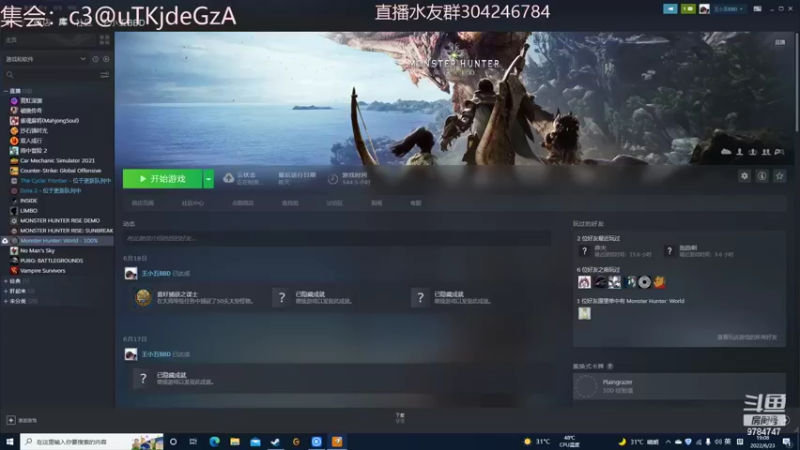Open the Downloads area at bottom center
Viewport: 800px width, 450px height.
click(x=400, y=418)
